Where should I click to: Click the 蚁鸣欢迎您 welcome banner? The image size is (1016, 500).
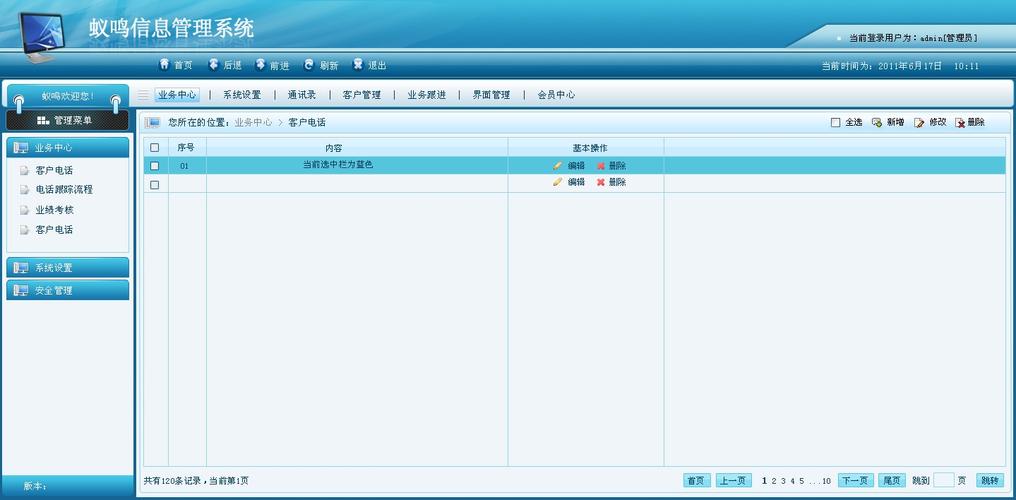pyautogui.click(x=67, y=96)
